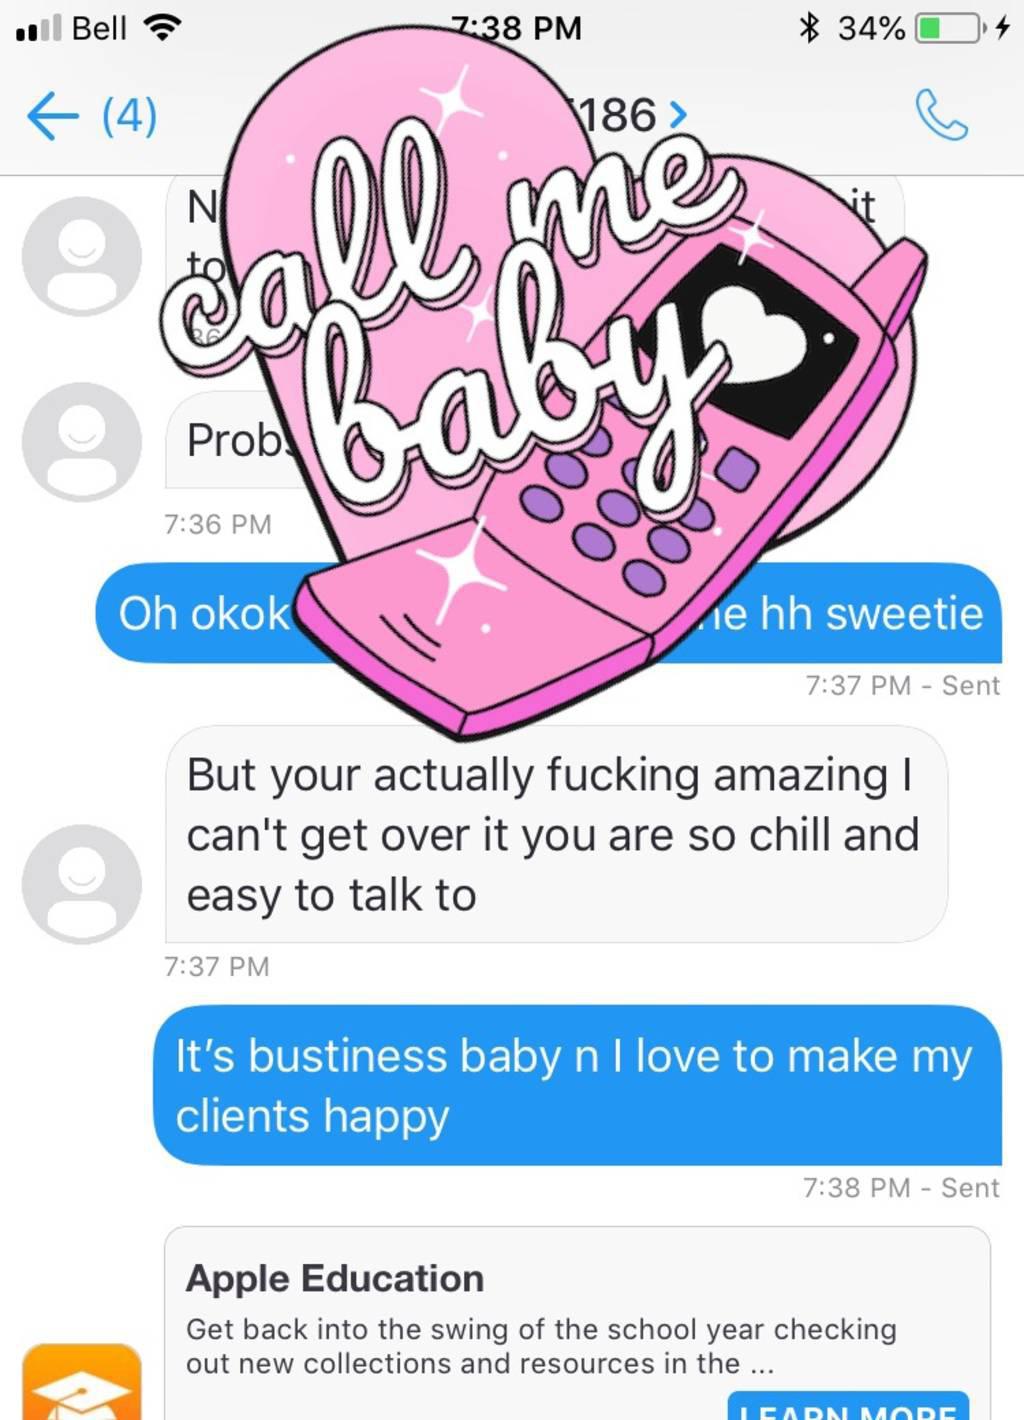Viewport: 1024px width, 1420px height.
Task: Tap the topmost grey contact avatar
Action: point(82,256)
